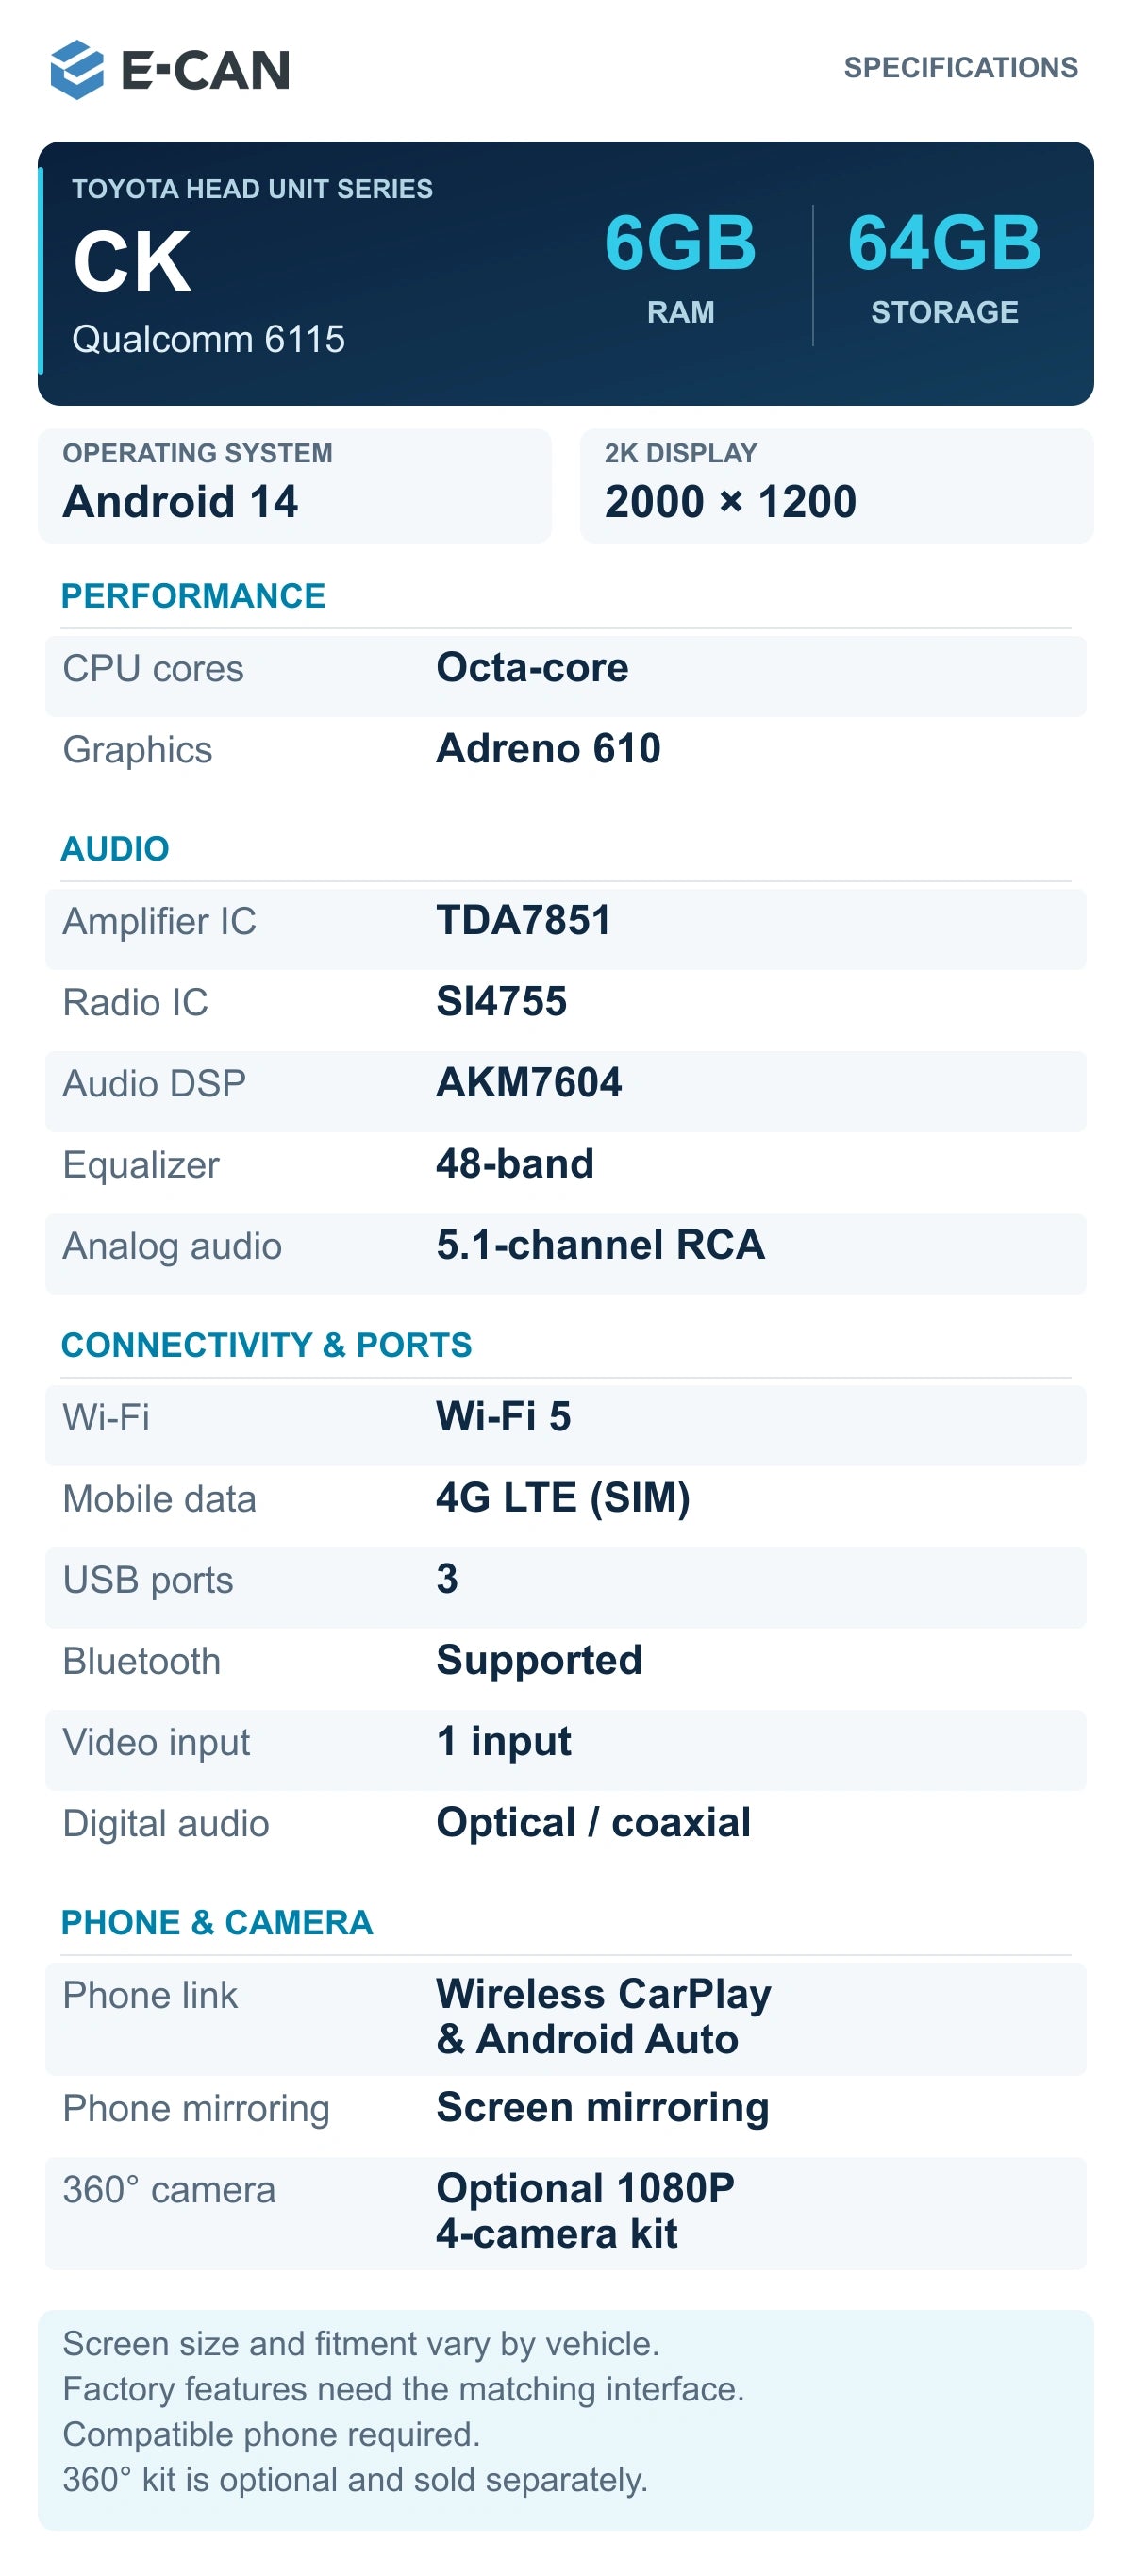Select the PERFORMANCE section heading
This screenshot has height=2576, width=1132.
click(193, 595)
